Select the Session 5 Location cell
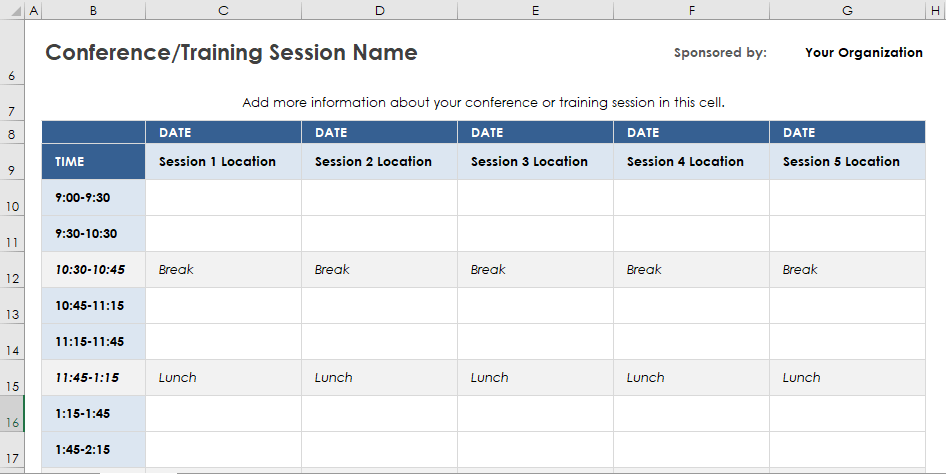This screenshot has width=946, height=474. point(847,162)
